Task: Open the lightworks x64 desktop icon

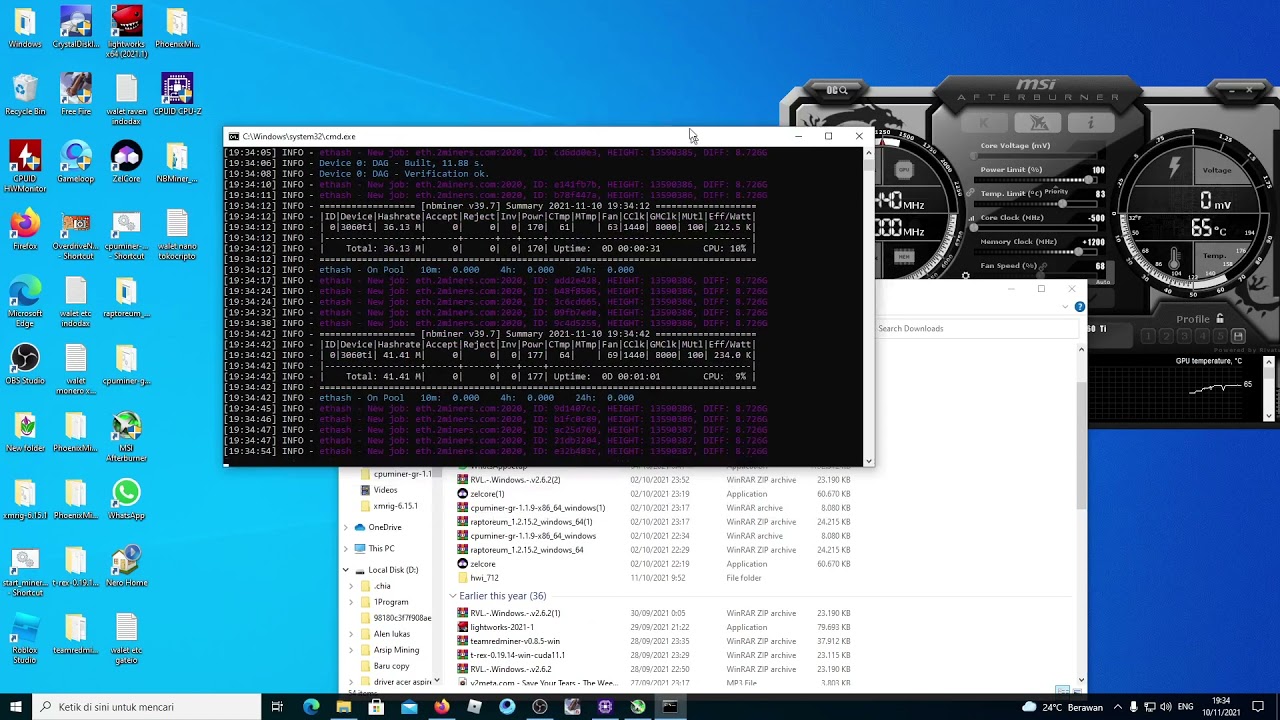Action: [x=126, y=32]
